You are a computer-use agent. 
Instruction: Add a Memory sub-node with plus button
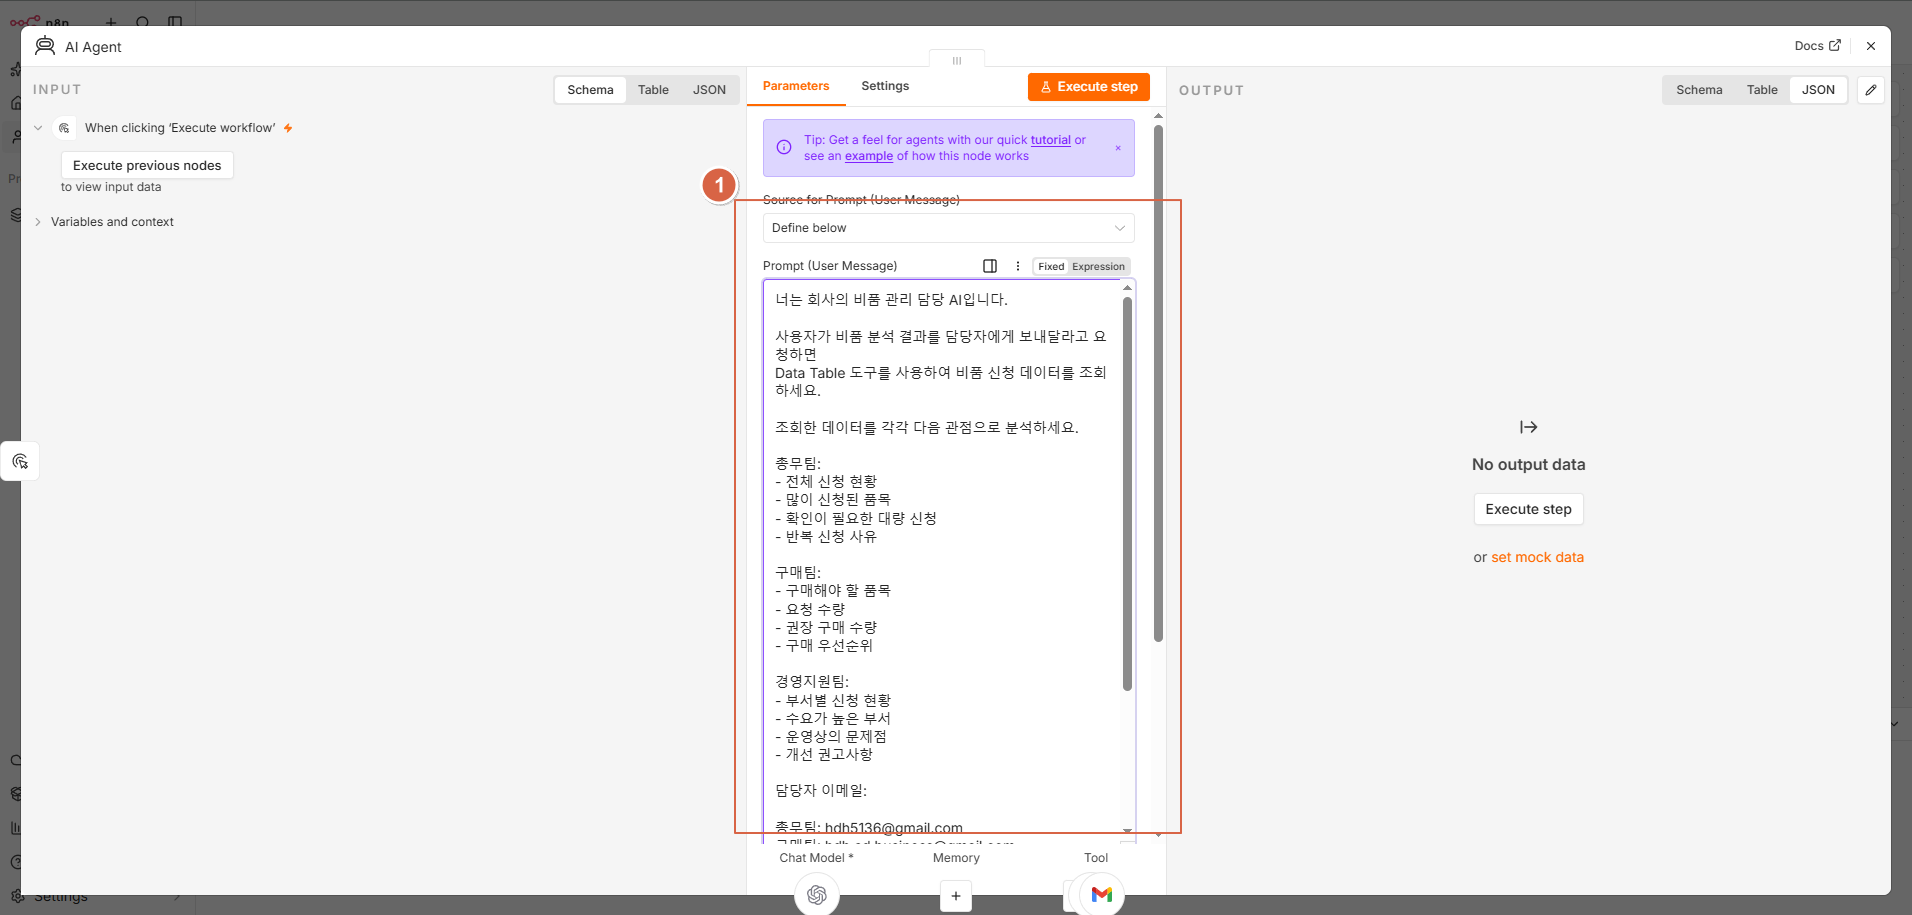[956, 896]
